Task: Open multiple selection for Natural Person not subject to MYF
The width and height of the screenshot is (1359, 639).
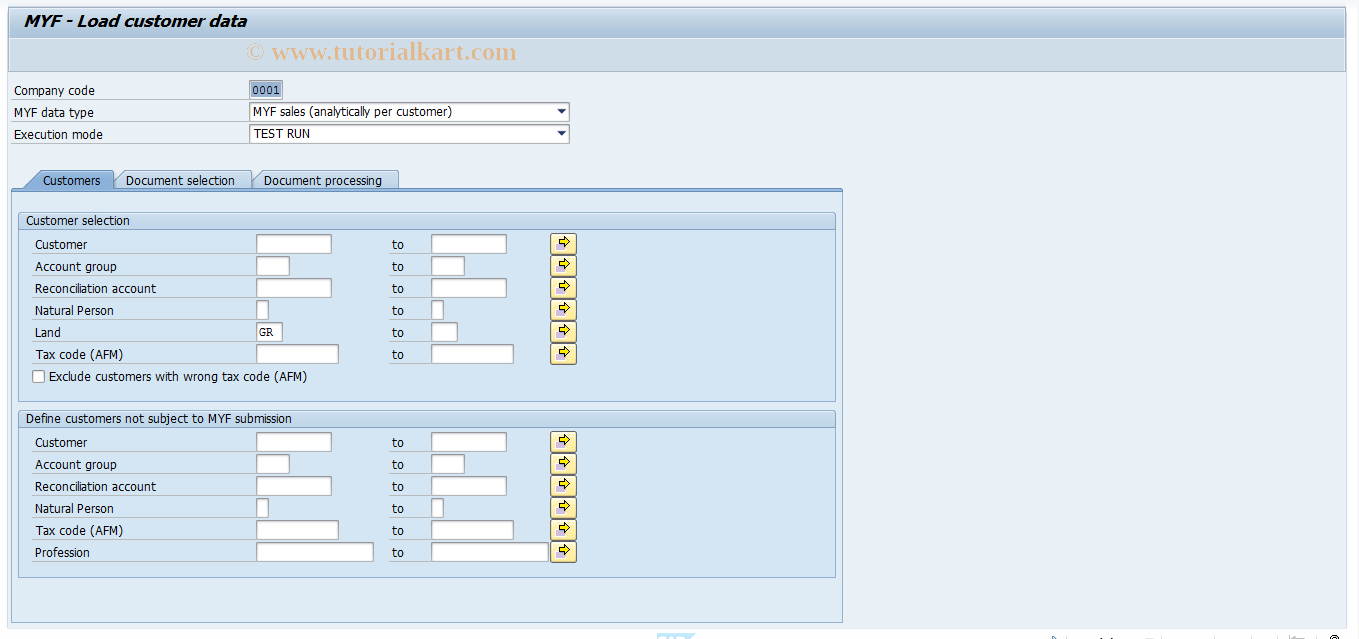Action: click(x=563, y=508)
